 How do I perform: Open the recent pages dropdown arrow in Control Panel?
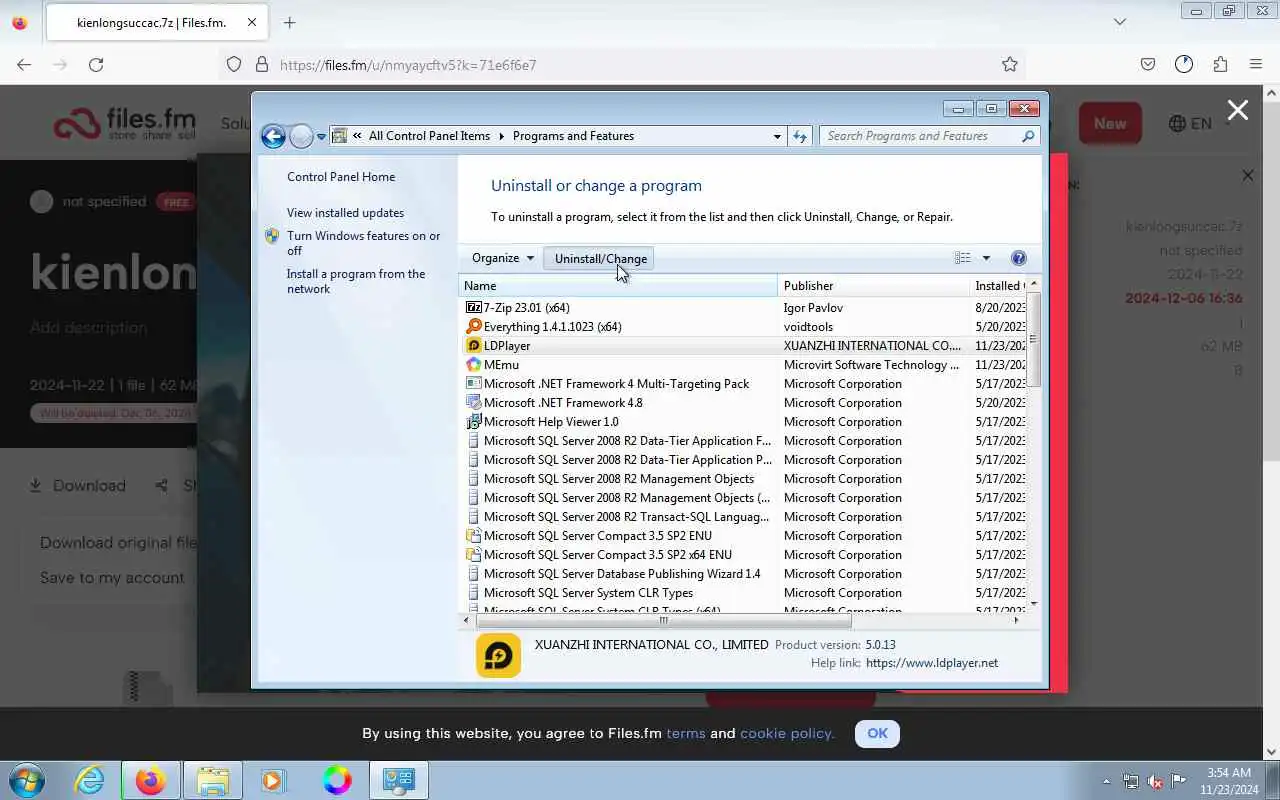[321, 137]
